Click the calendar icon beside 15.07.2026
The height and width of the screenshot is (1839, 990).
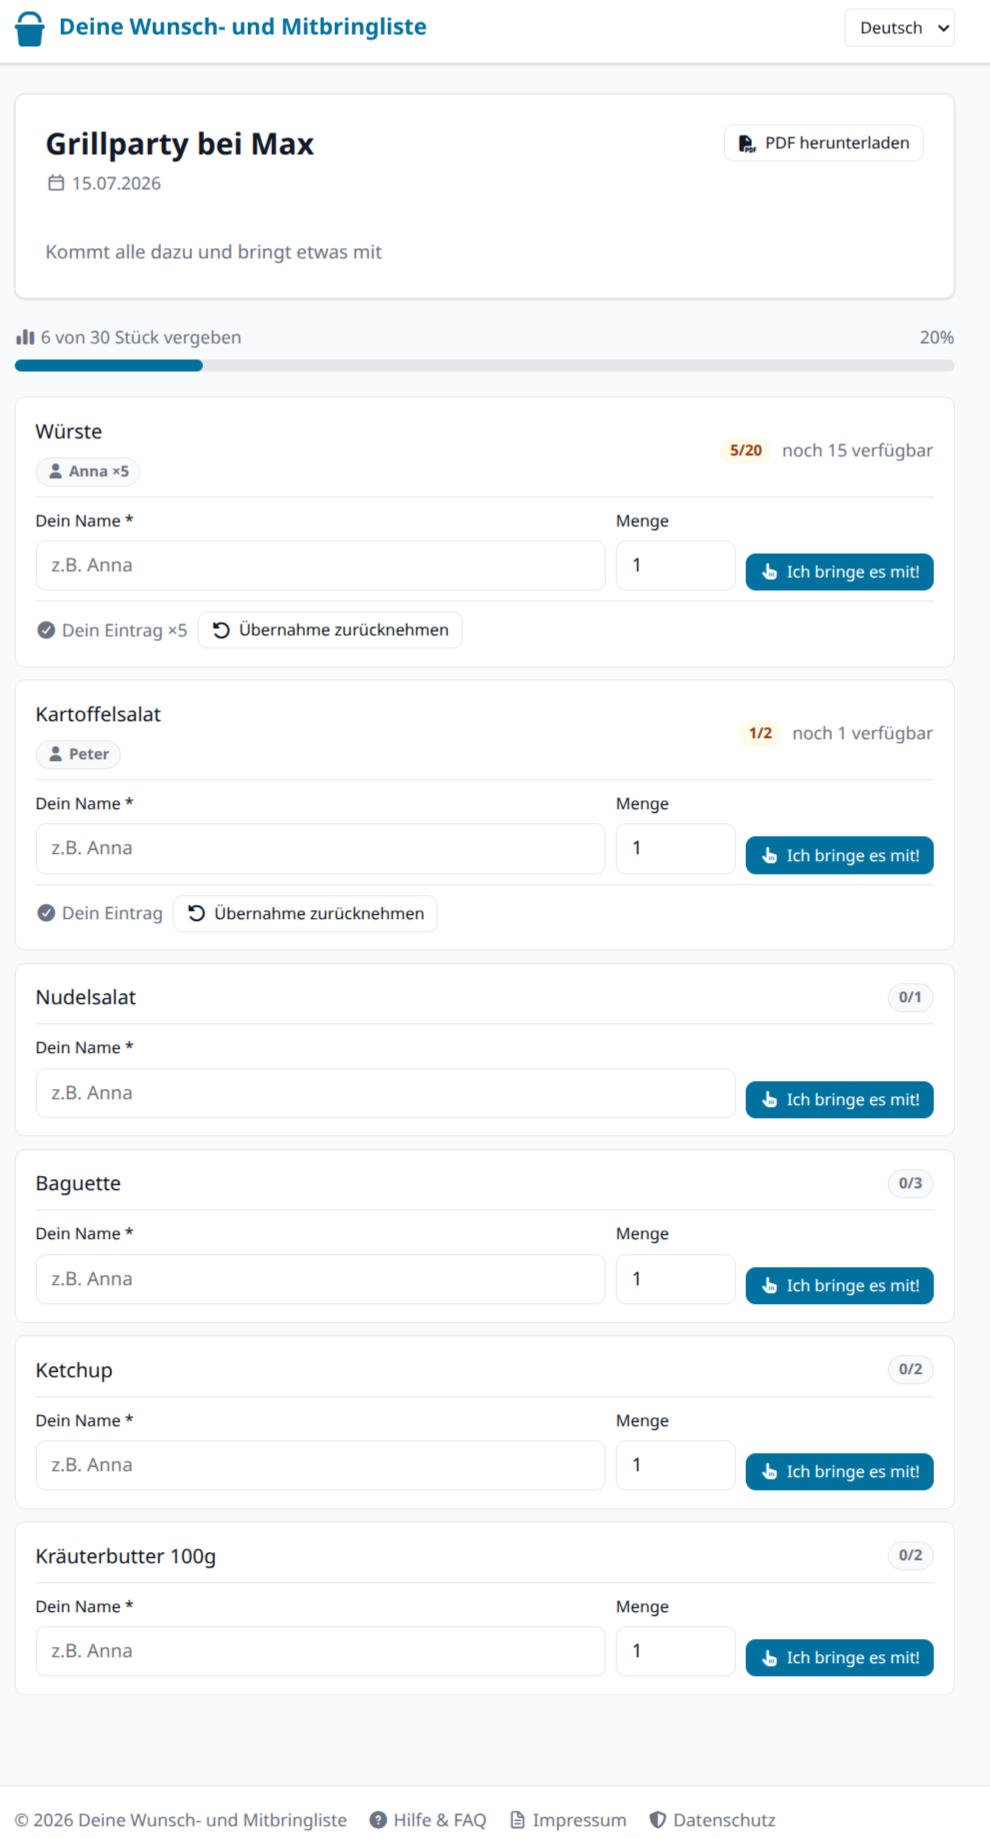[56, 183]
